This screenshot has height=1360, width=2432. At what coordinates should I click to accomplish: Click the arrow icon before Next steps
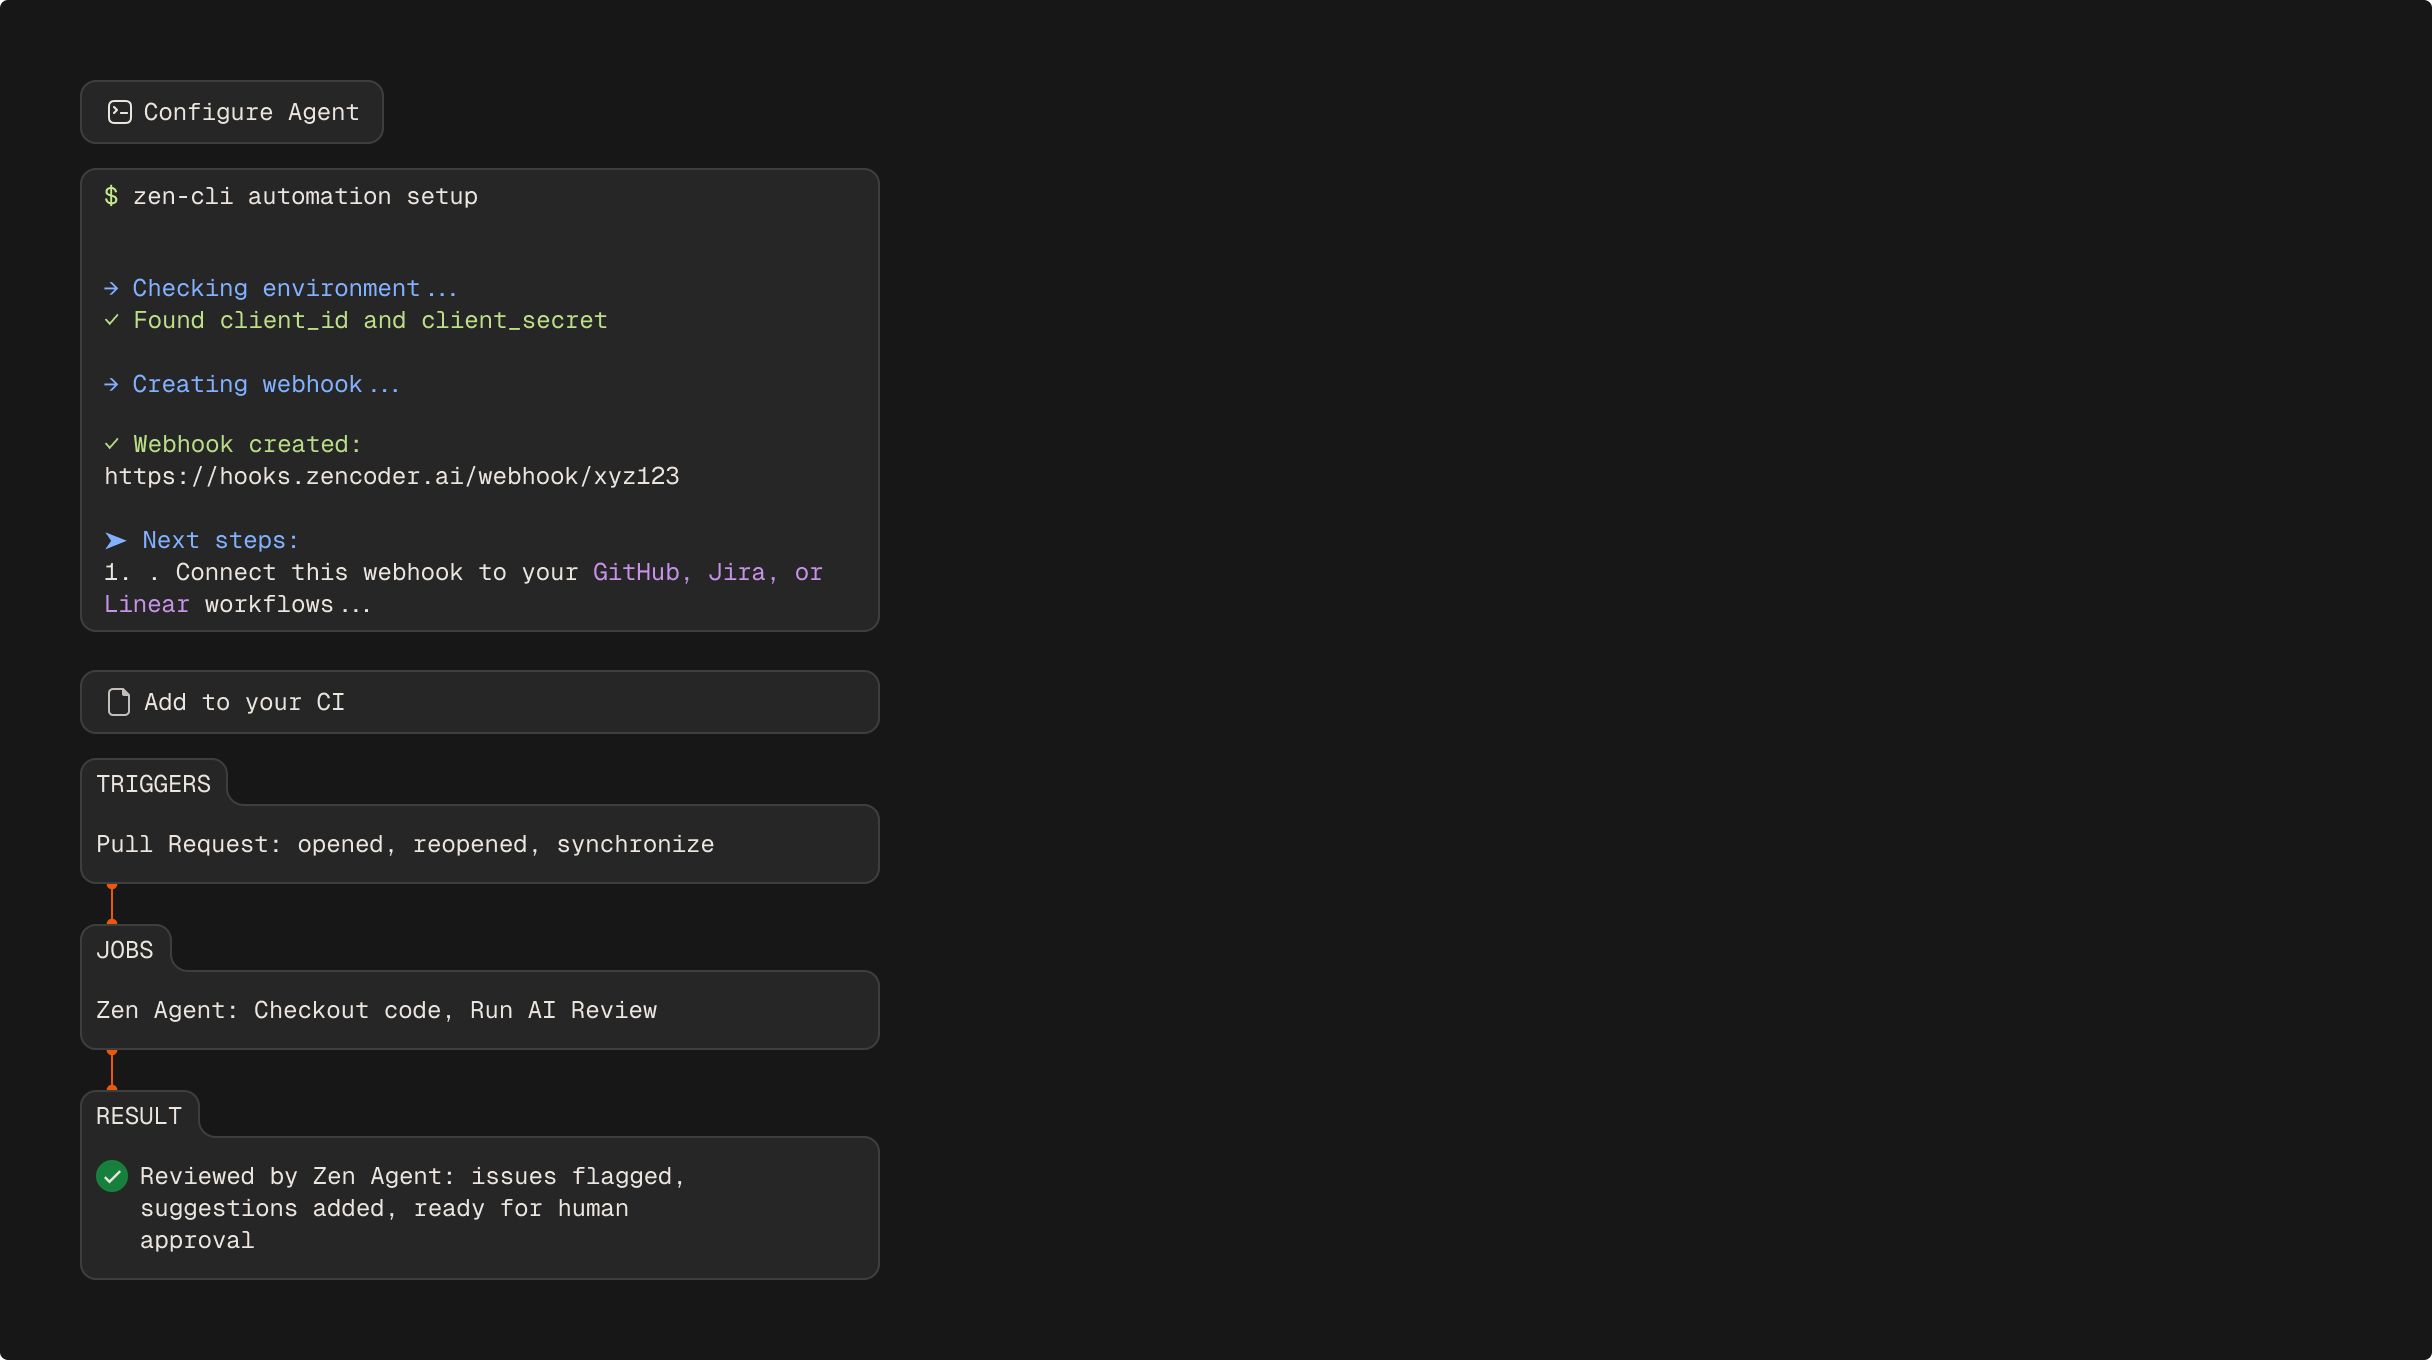point(114,540)
